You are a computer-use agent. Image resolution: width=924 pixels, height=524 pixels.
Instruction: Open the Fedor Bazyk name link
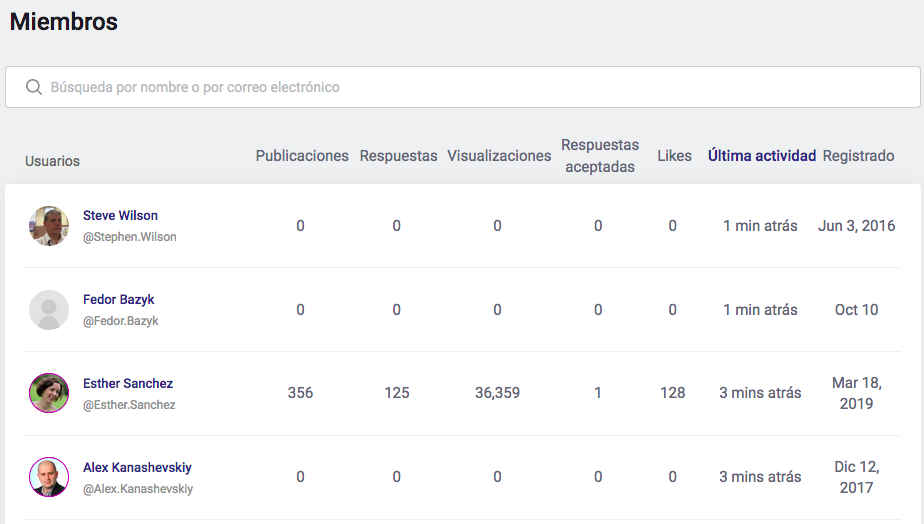[118, 300]
